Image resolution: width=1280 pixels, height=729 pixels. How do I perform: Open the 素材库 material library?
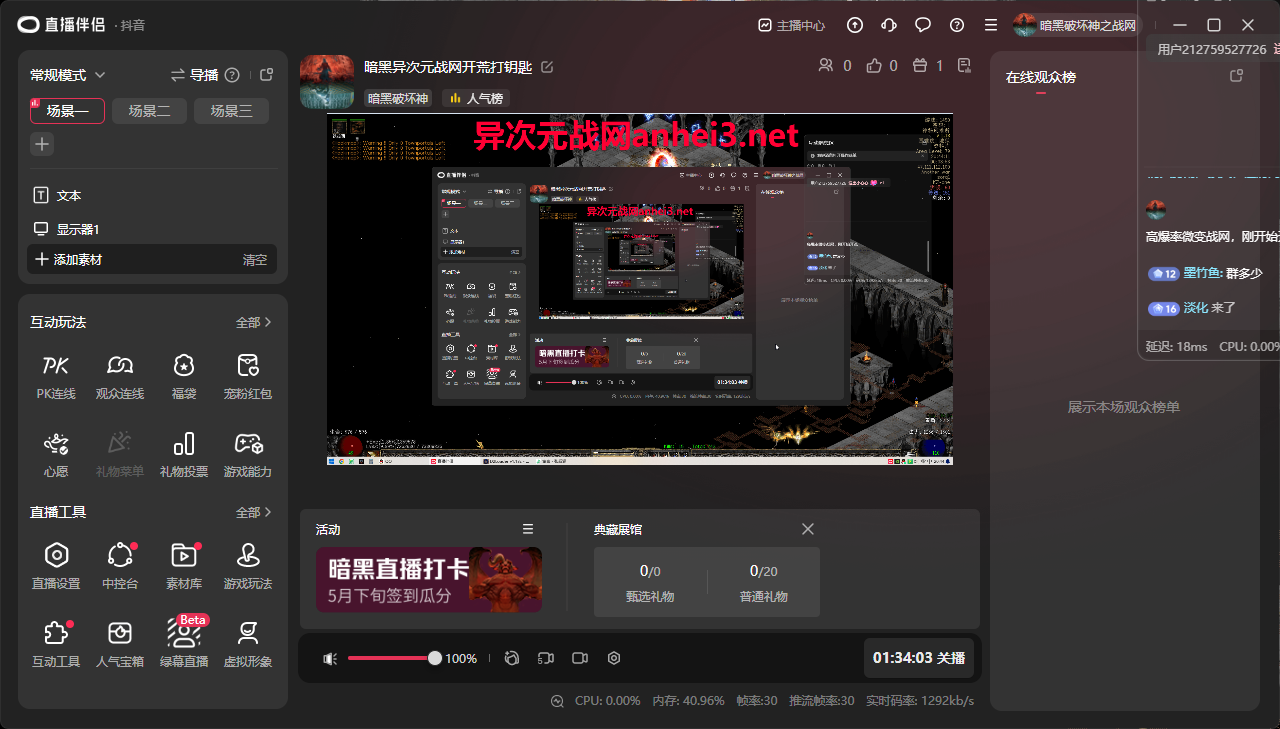(x=184, y=566)
